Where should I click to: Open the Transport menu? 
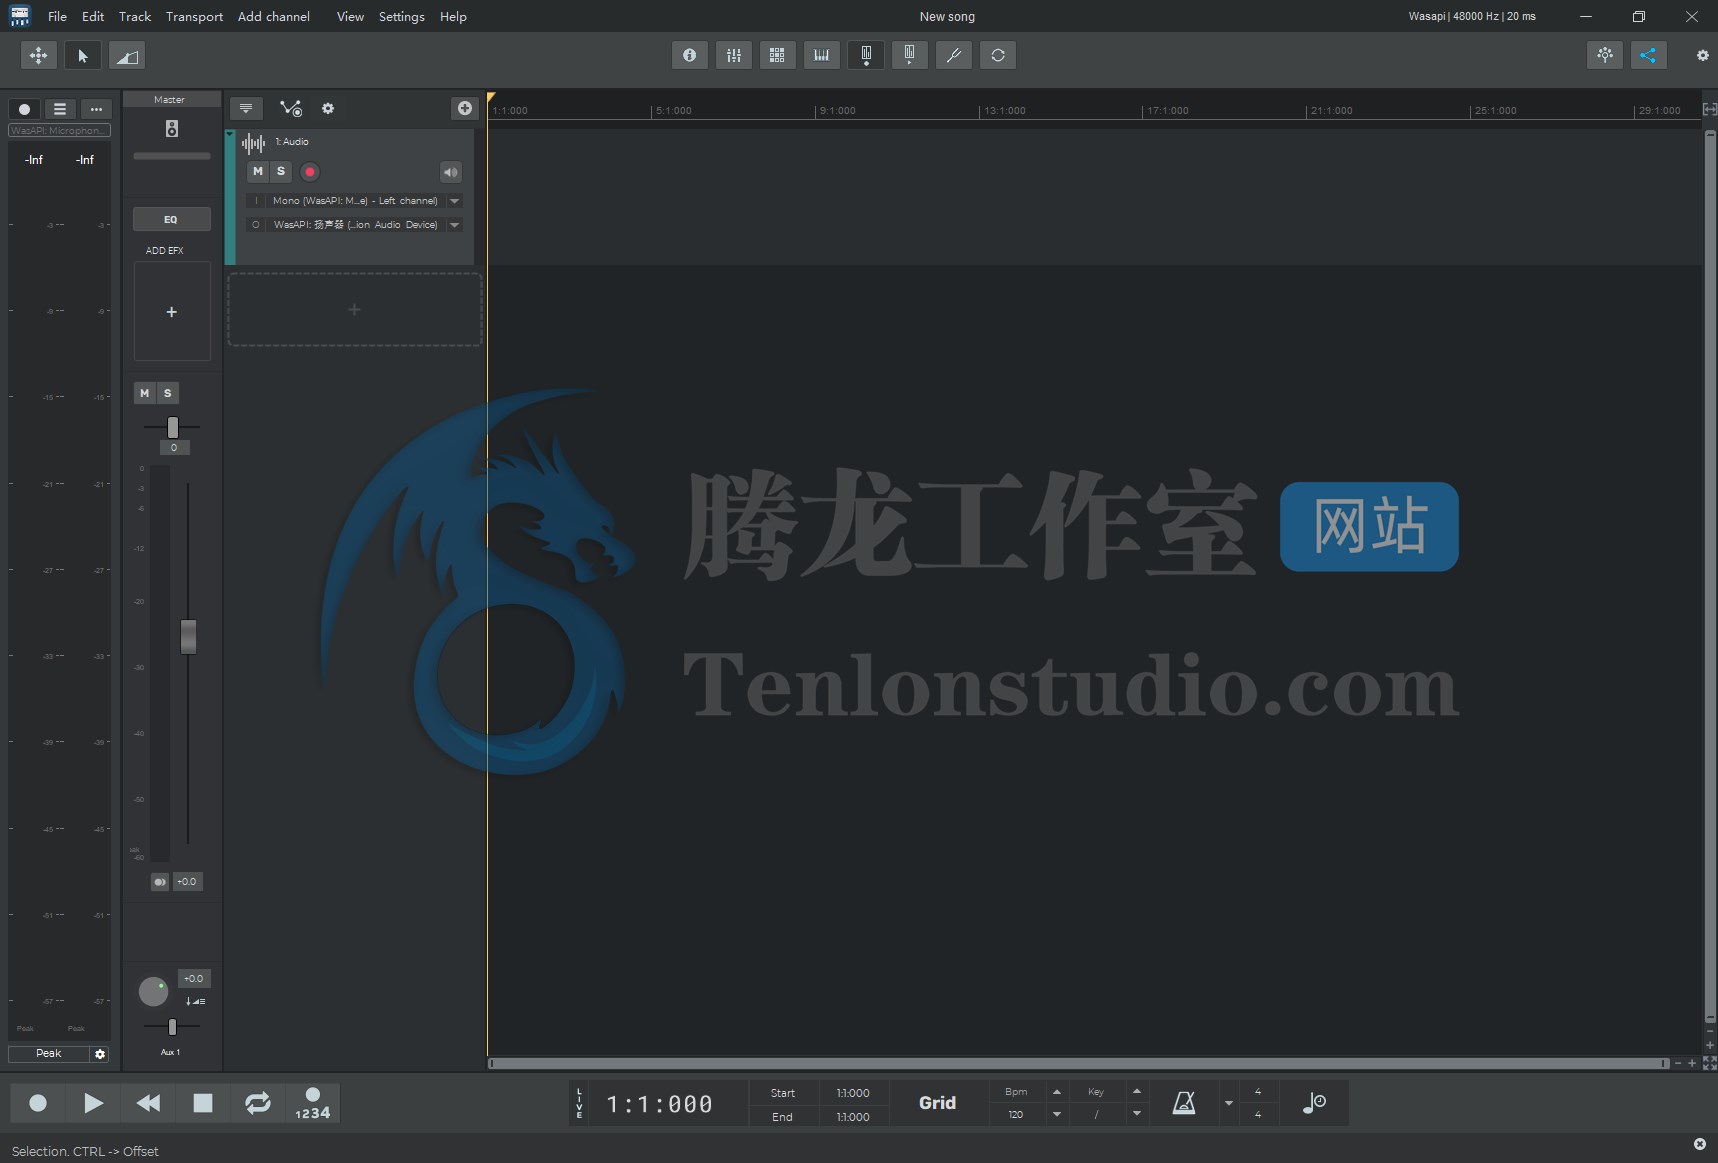pos(194,16)
